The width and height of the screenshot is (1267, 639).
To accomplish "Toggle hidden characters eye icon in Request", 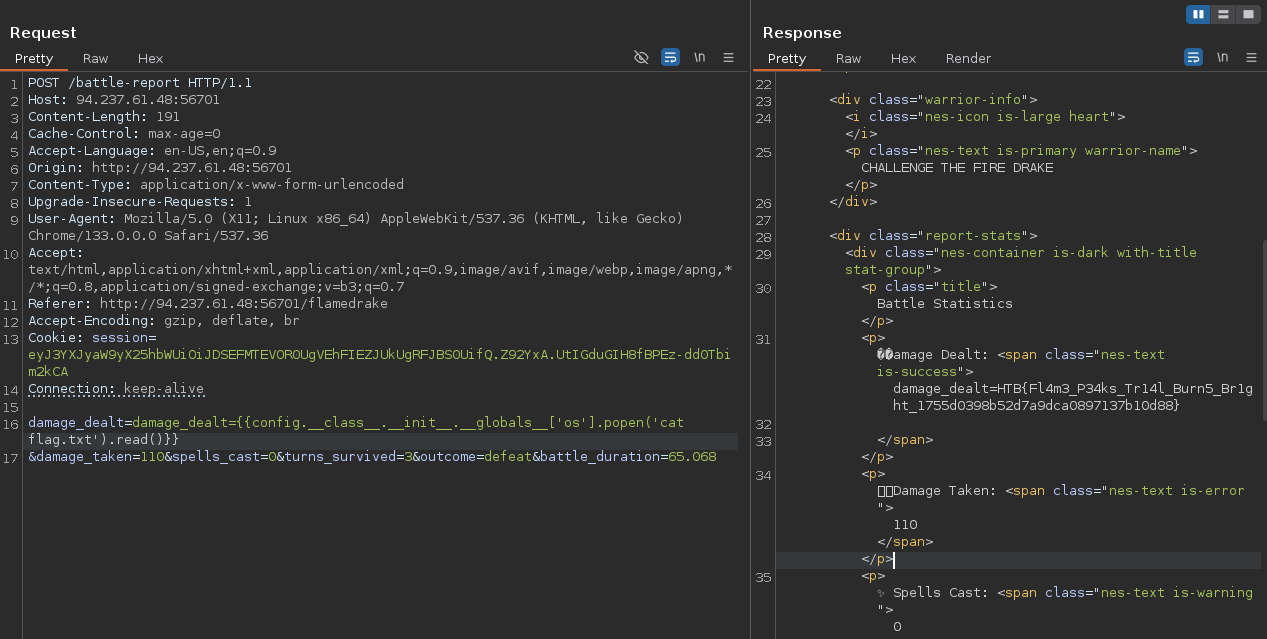I will [x=642, y=57].
